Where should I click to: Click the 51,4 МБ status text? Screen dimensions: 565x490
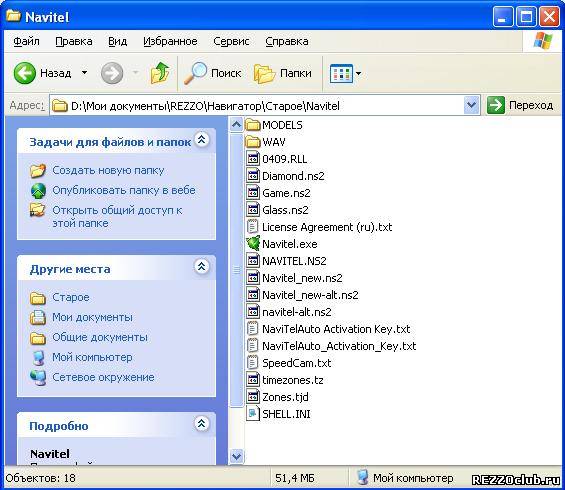click(294, 478)
